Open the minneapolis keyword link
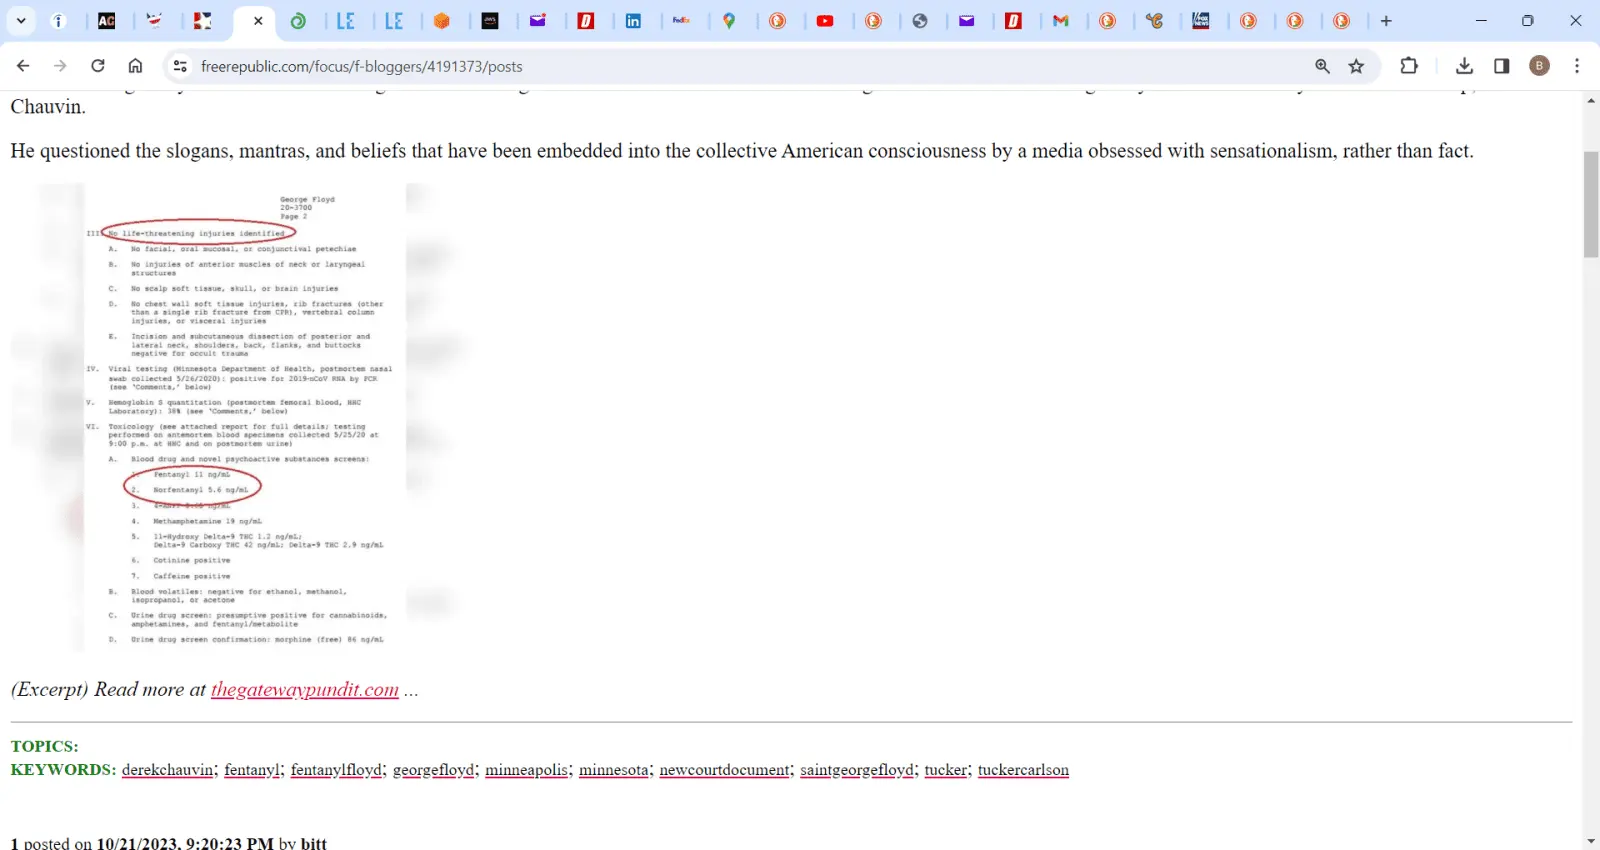1600x850 pixels. click(x=526, y=770)
